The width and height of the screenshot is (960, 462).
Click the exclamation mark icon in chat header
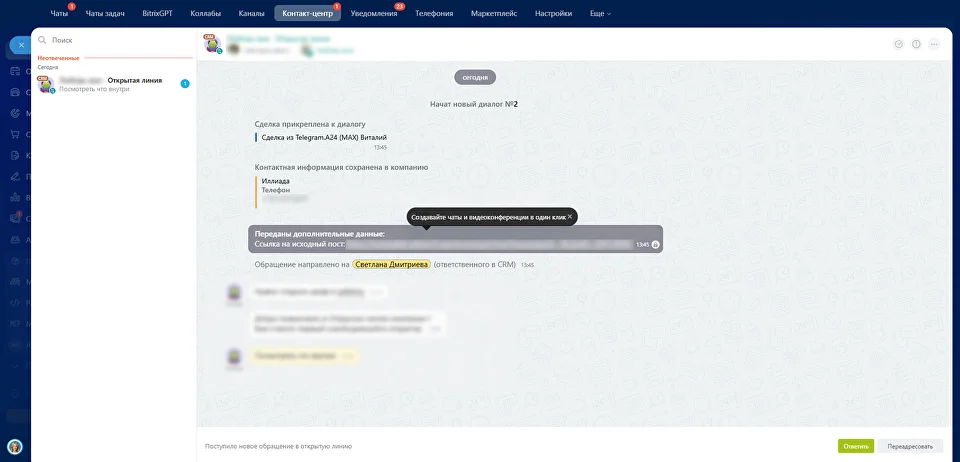916,44
